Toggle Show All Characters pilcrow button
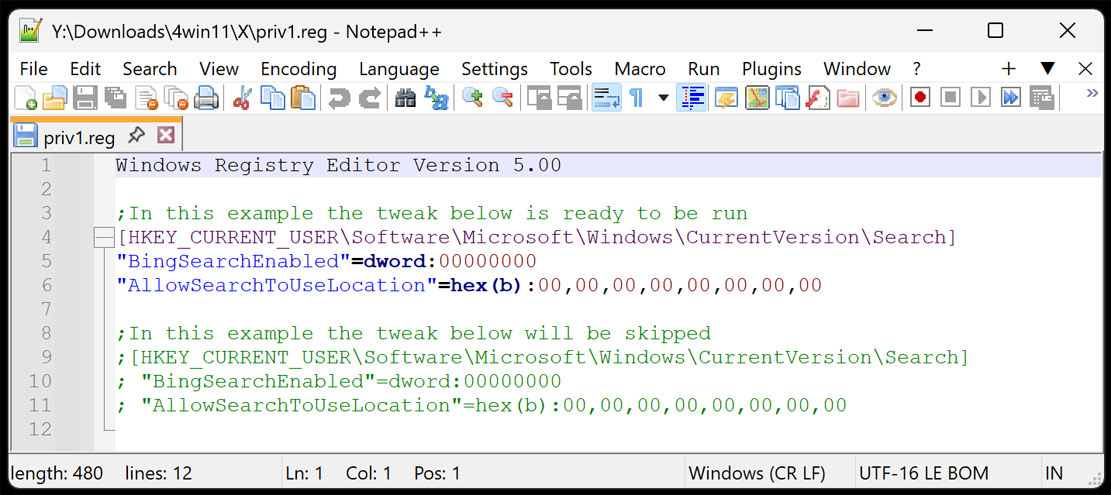This screenshot has height=495, width=1111. (x=636, y=98)
